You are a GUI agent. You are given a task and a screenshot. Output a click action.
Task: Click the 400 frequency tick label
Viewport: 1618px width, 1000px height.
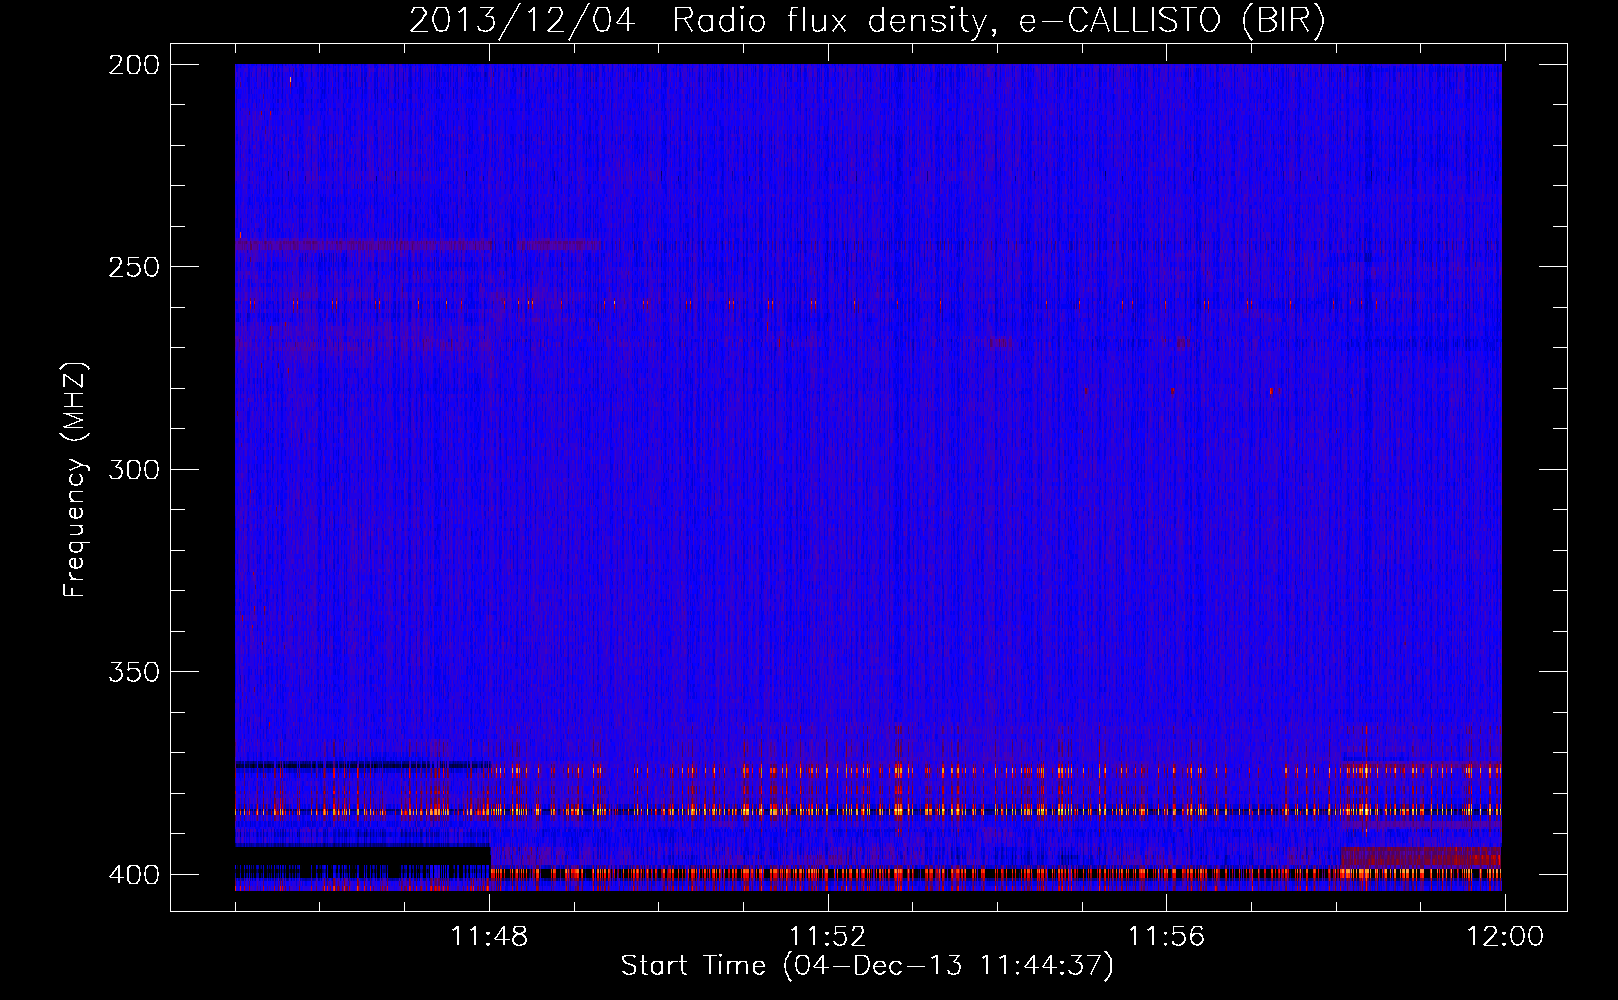[133, 874]
